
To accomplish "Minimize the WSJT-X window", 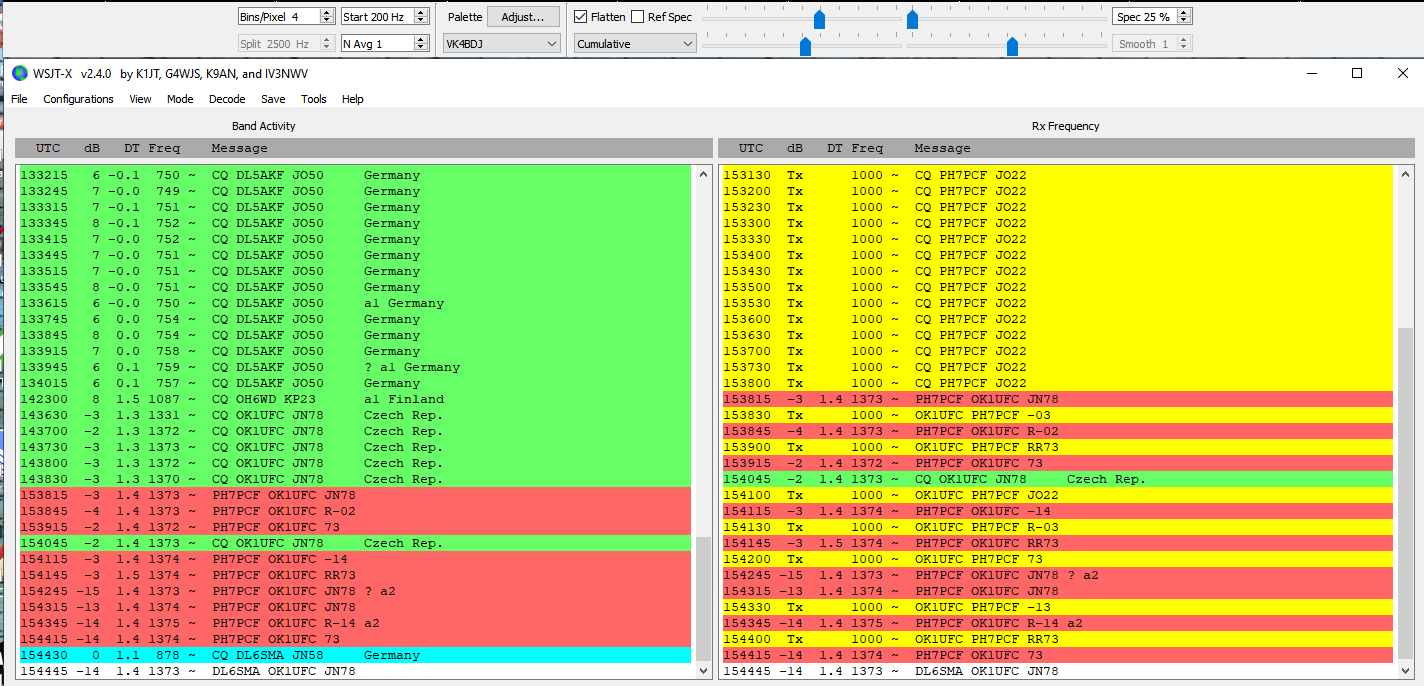I will [x=1311, y=73].
